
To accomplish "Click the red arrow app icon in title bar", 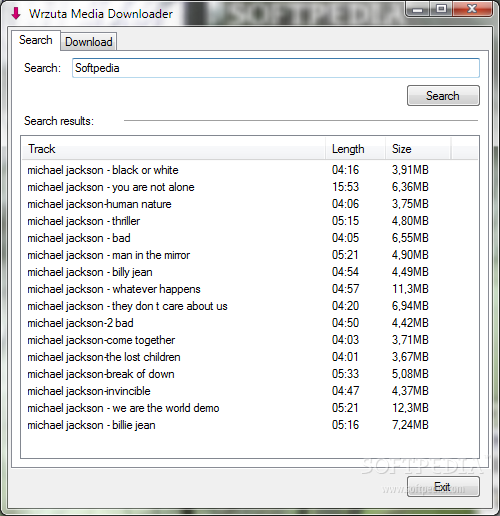I will [16, 13].
